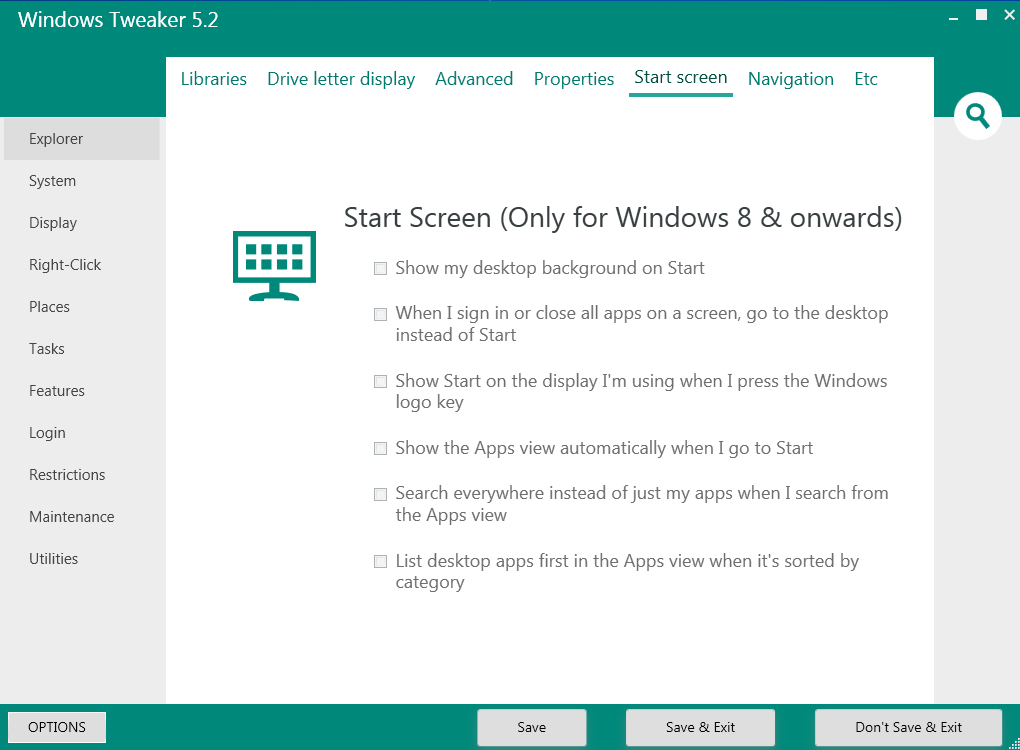This screenshot has width=1020, height=750.
Task: Go to the Features section
Action: click(x=82, y=391)
